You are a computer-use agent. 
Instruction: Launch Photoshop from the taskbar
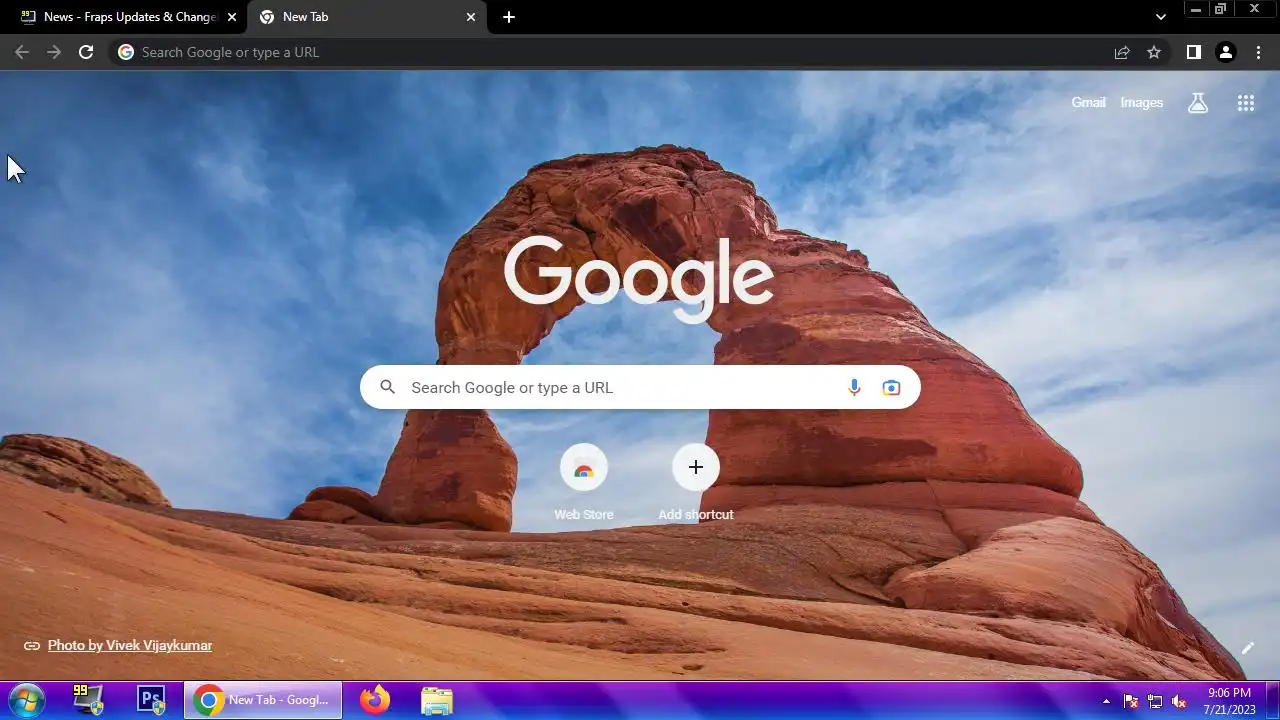click(x=151, y=700)
